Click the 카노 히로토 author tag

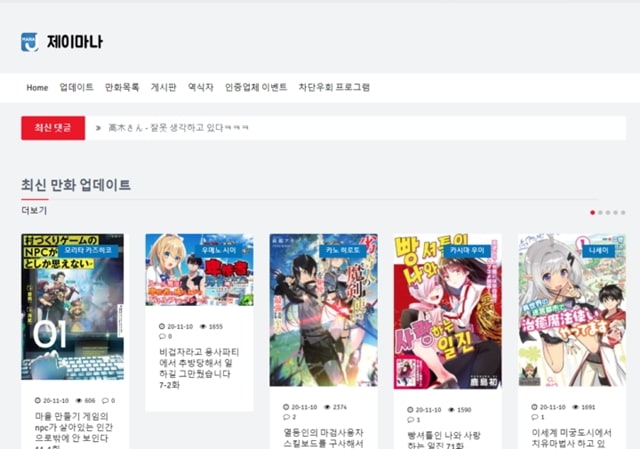coord(342,250)
